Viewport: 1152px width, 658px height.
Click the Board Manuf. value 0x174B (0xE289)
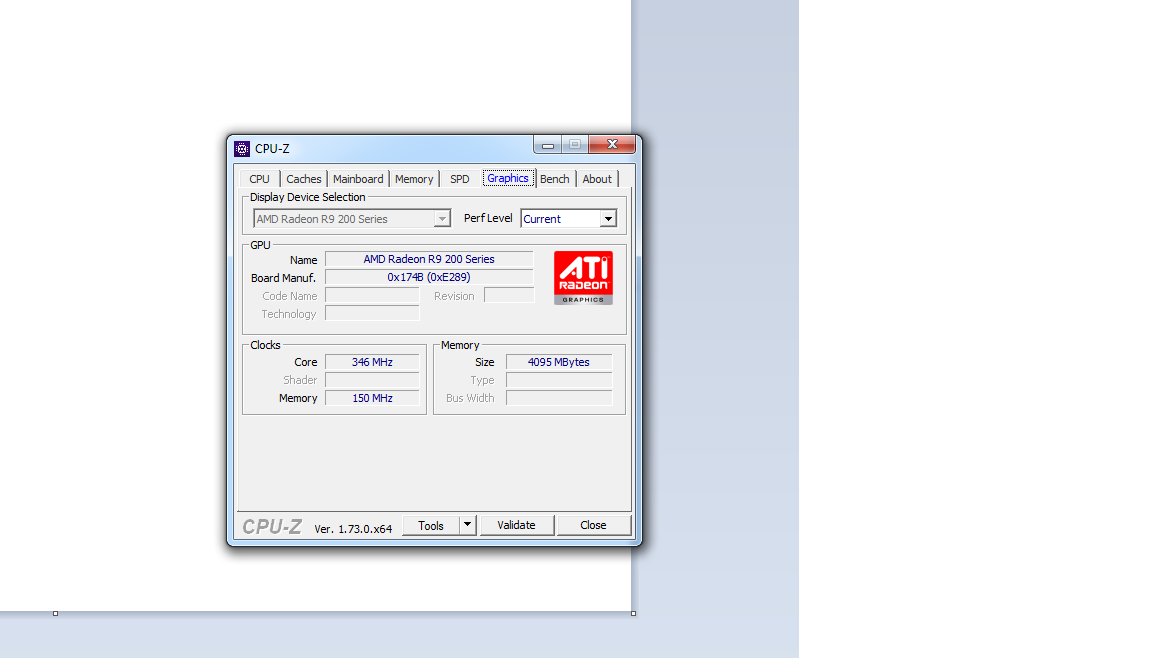point(429,278)
